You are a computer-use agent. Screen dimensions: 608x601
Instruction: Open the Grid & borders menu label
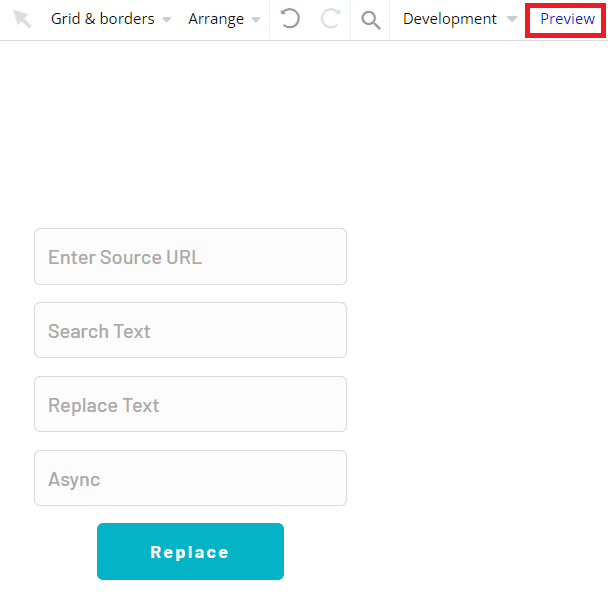[102, 19]
